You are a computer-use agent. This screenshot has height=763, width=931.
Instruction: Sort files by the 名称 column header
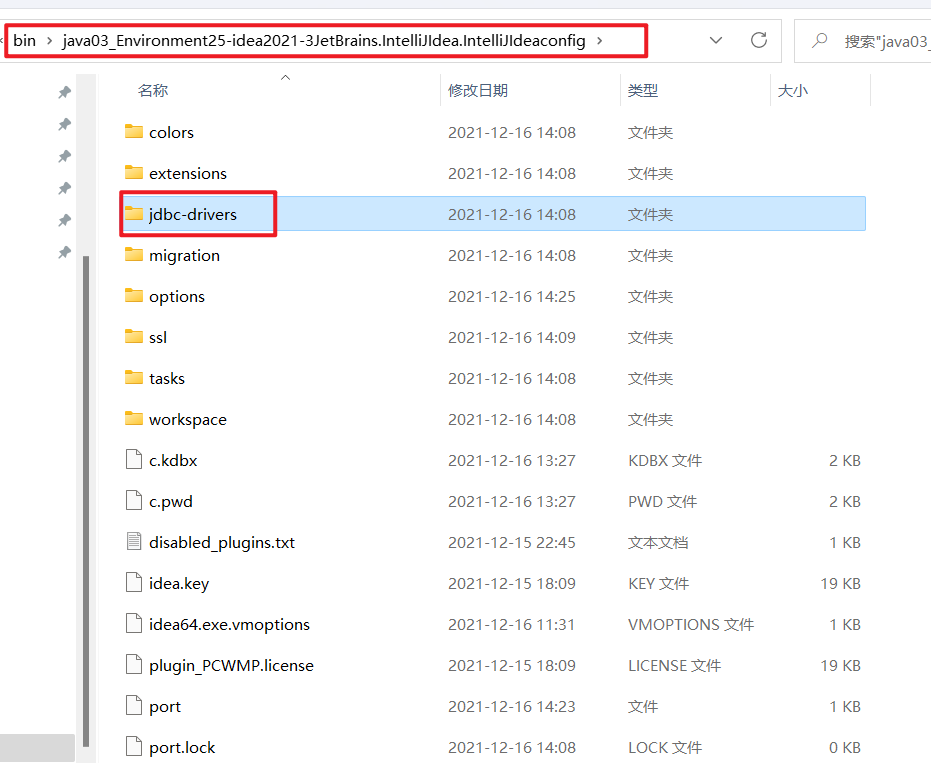152,90
